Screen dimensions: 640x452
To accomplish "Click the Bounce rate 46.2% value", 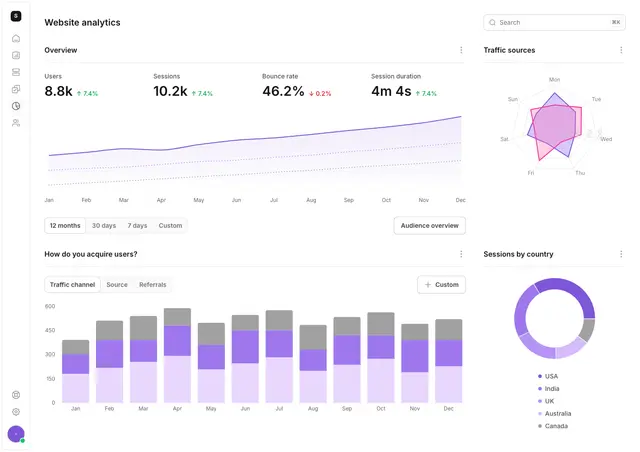I will point(283,91).
